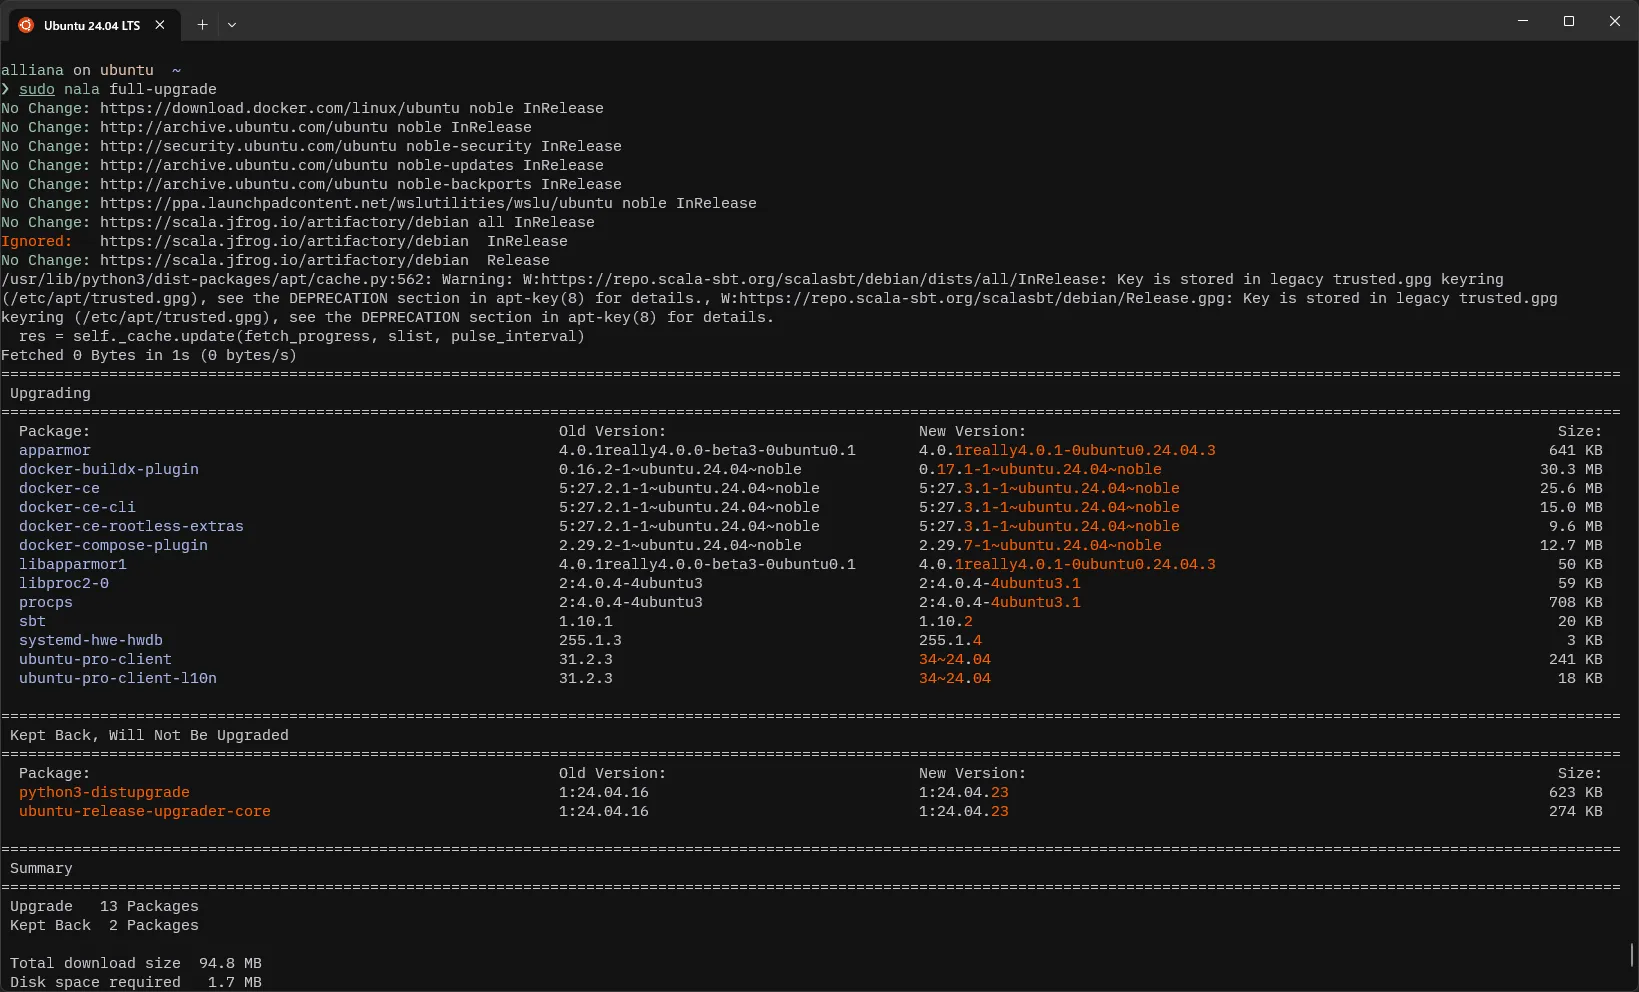This screenshot has width=1639, height=992.
Task: Select the systemd-hwe-hwdb package name
Action: click(x=91, y=640)
